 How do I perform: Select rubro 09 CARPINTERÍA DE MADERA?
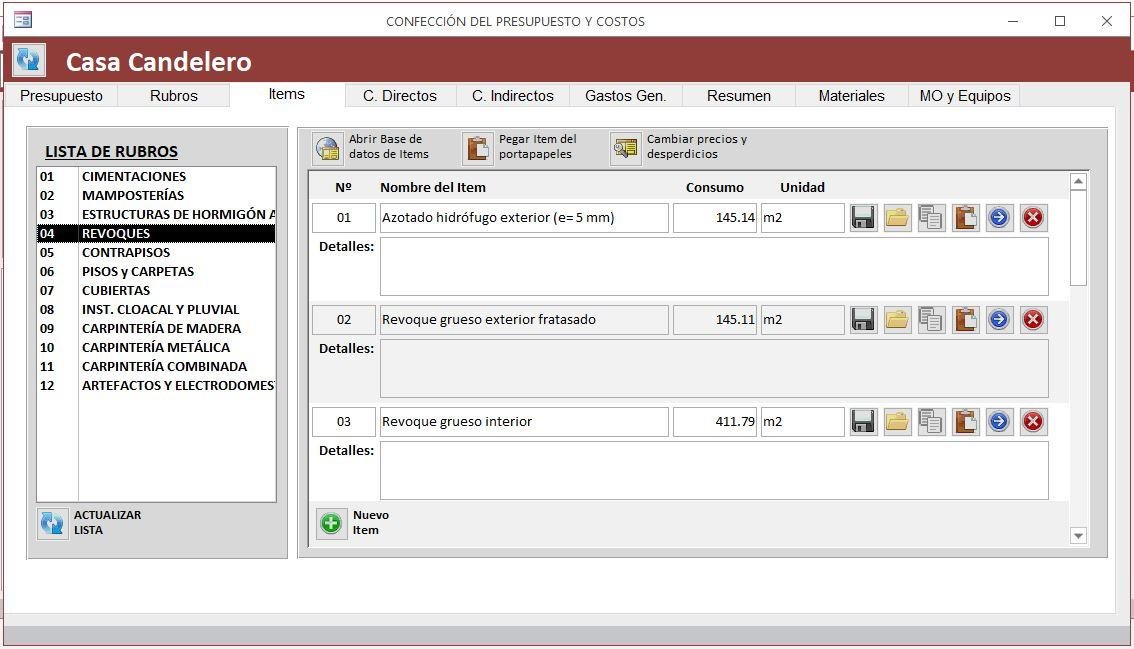coord(156,328)
